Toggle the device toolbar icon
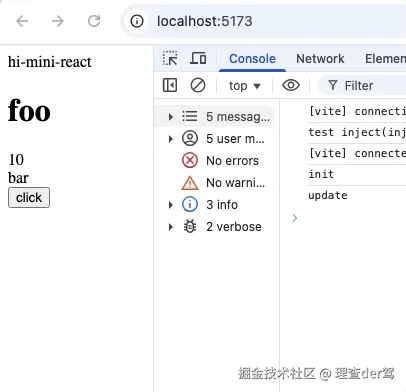 (198, 58)
